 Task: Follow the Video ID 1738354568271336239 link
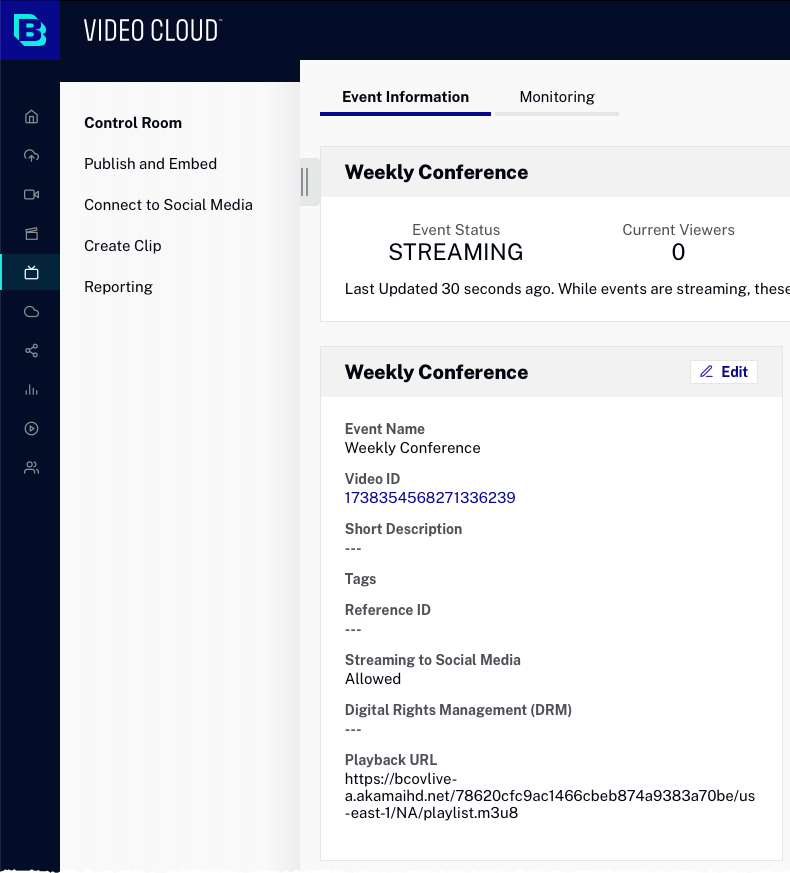(x=430, y=498)
